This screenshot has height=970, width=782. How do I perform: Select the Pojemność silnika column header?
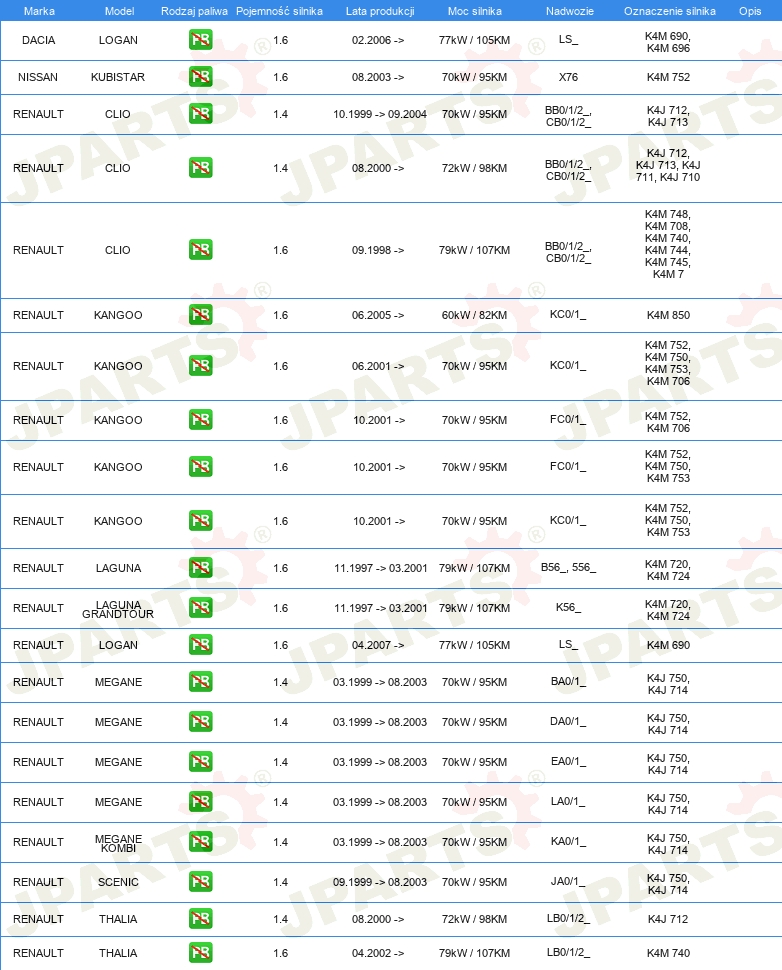pos(280,11)
